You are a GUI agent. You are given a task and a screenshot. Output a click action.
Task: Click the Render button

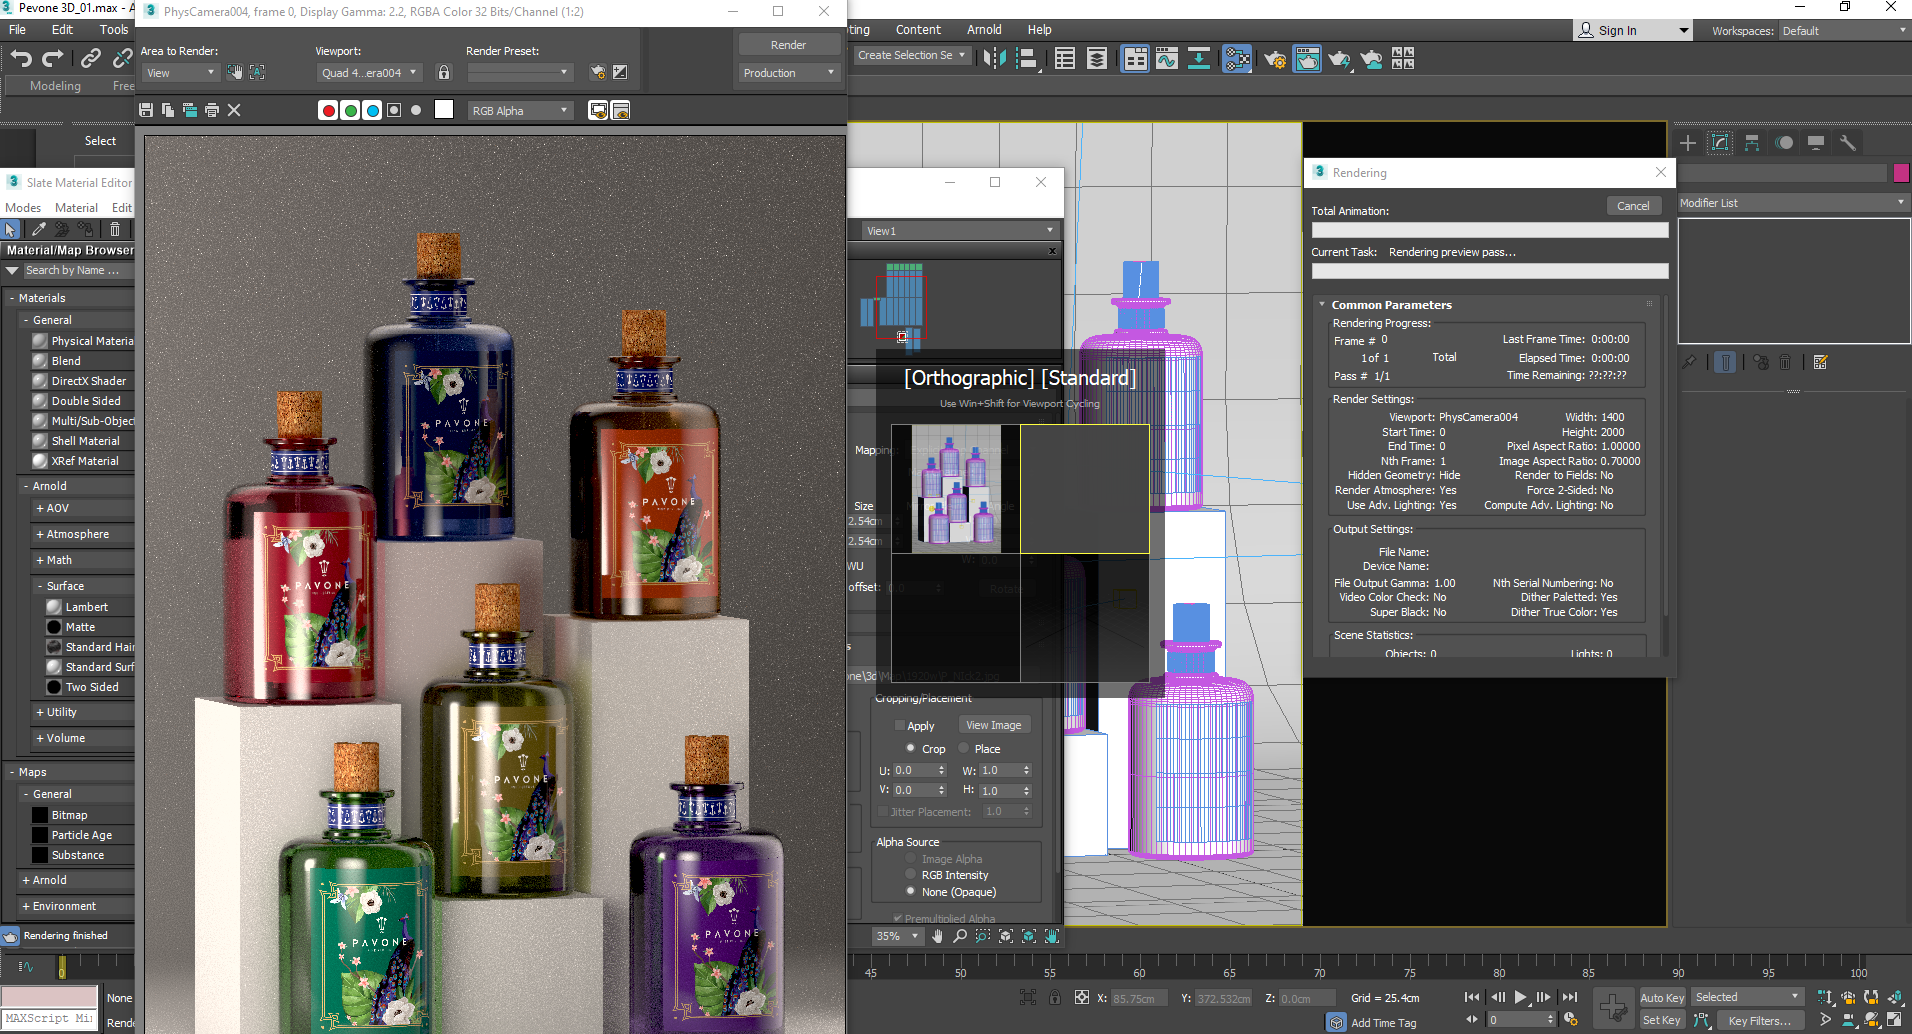789,44
